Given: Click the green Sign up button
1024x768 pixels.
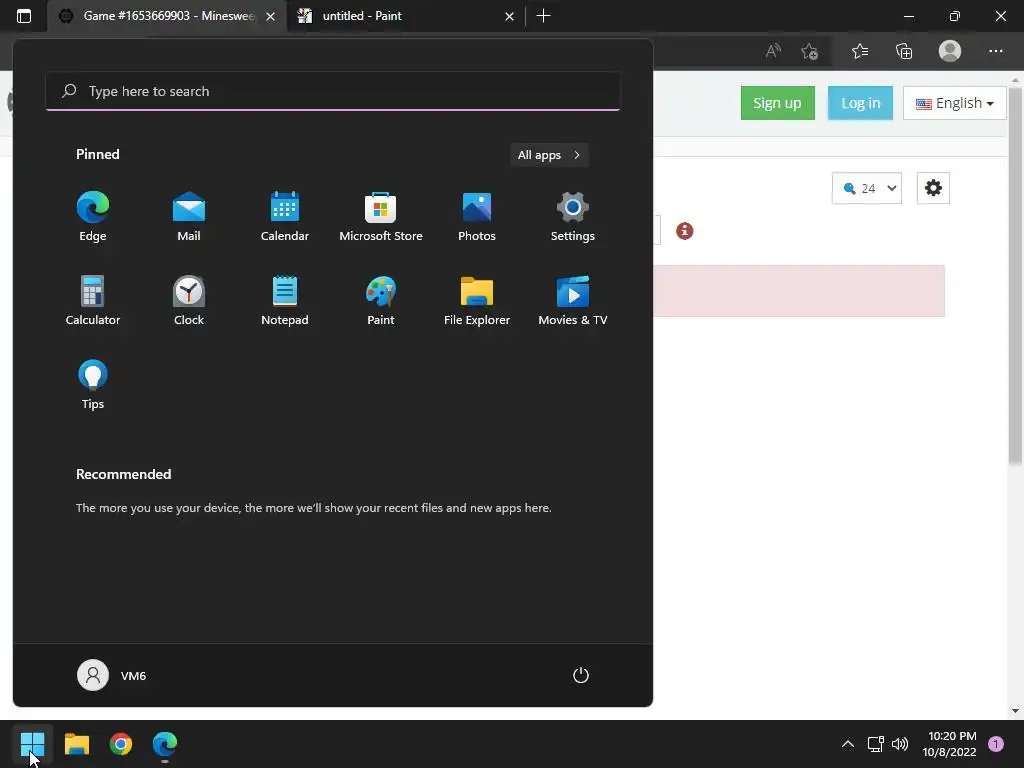Looking at the screenshot, I should tap(777, 103).
